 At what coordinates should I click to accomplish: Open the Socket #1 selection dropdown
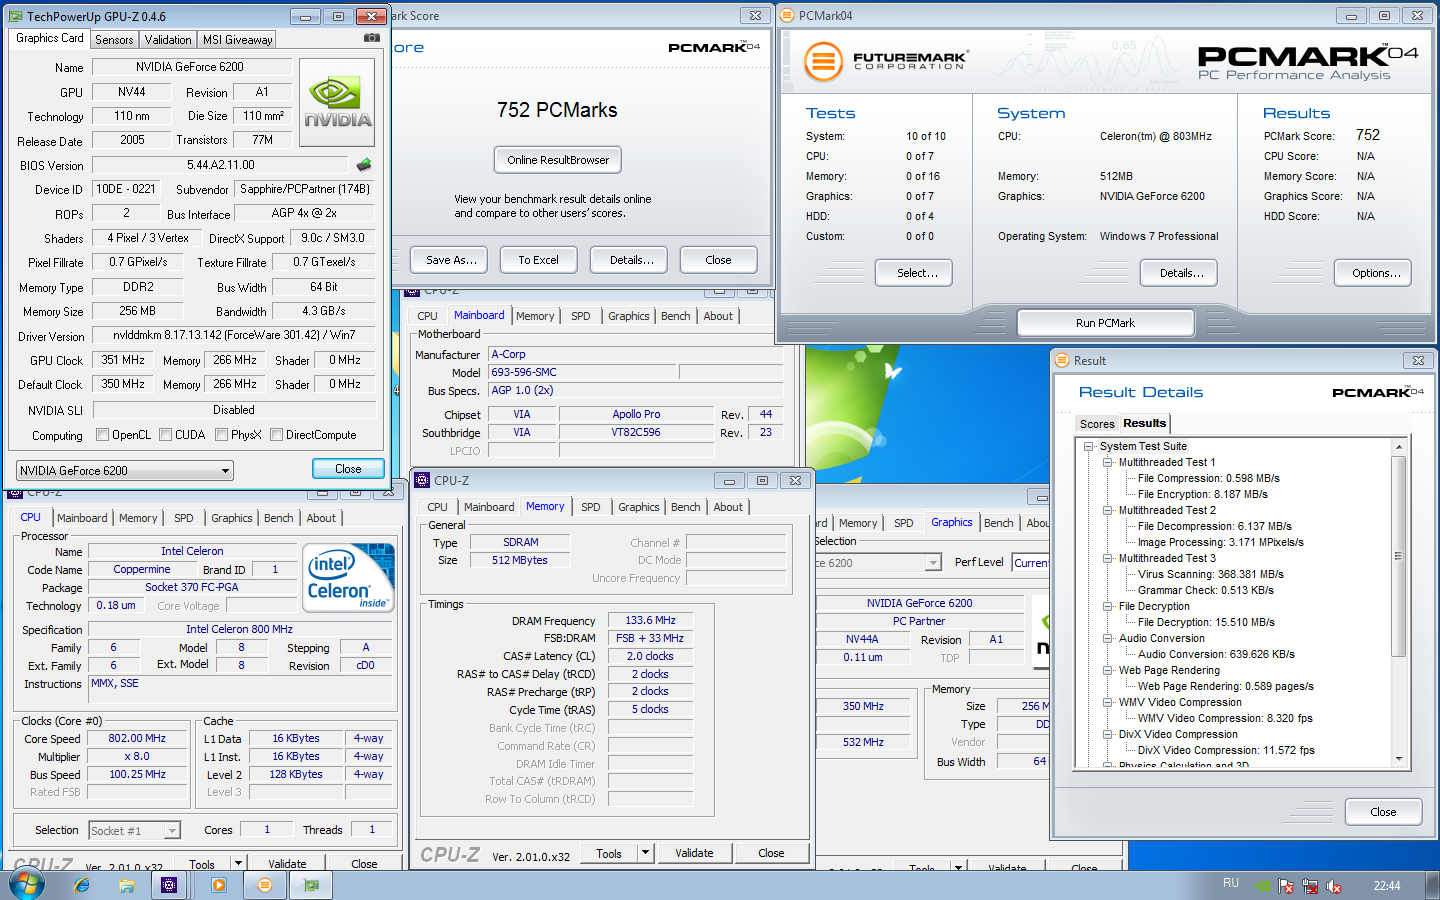134,830
